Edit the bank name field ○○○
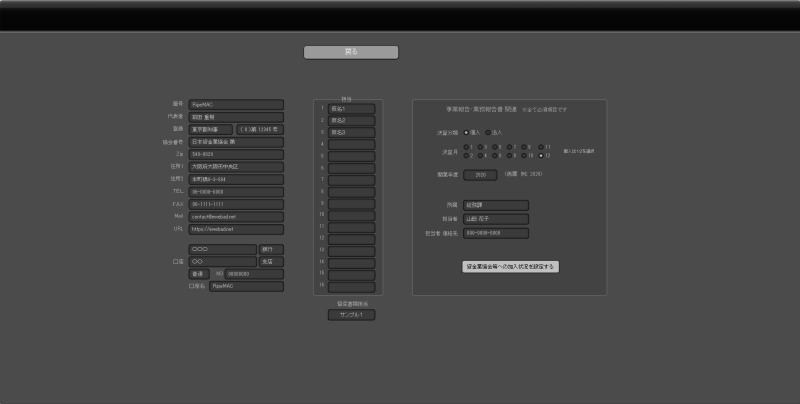This screenshot has height=404, width=800. tap(222, 249)
